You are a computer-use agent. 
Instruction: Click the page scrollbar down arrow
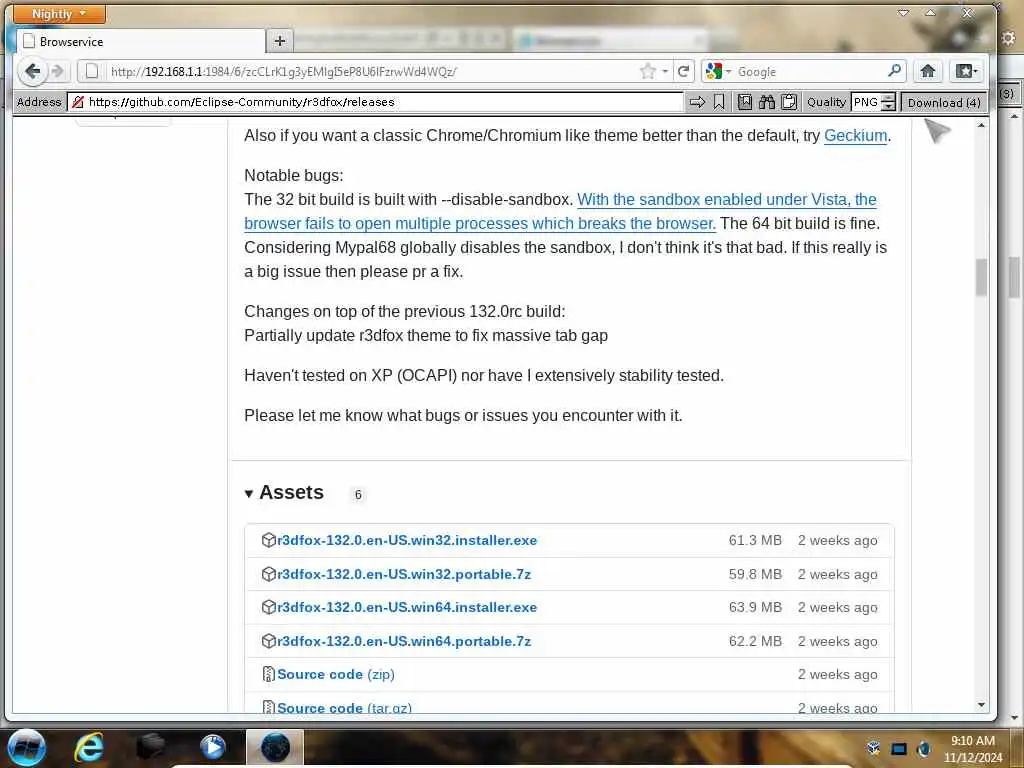tap(982, 705)
